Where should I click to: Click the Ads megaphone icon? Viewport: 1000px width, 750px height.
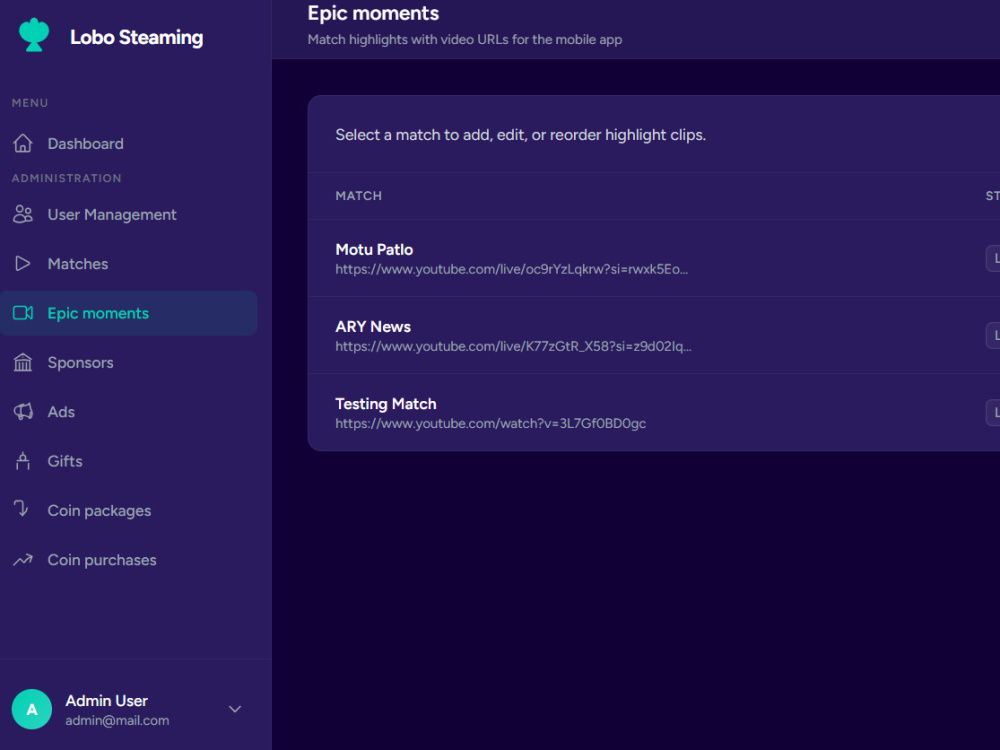coord(23,411)
